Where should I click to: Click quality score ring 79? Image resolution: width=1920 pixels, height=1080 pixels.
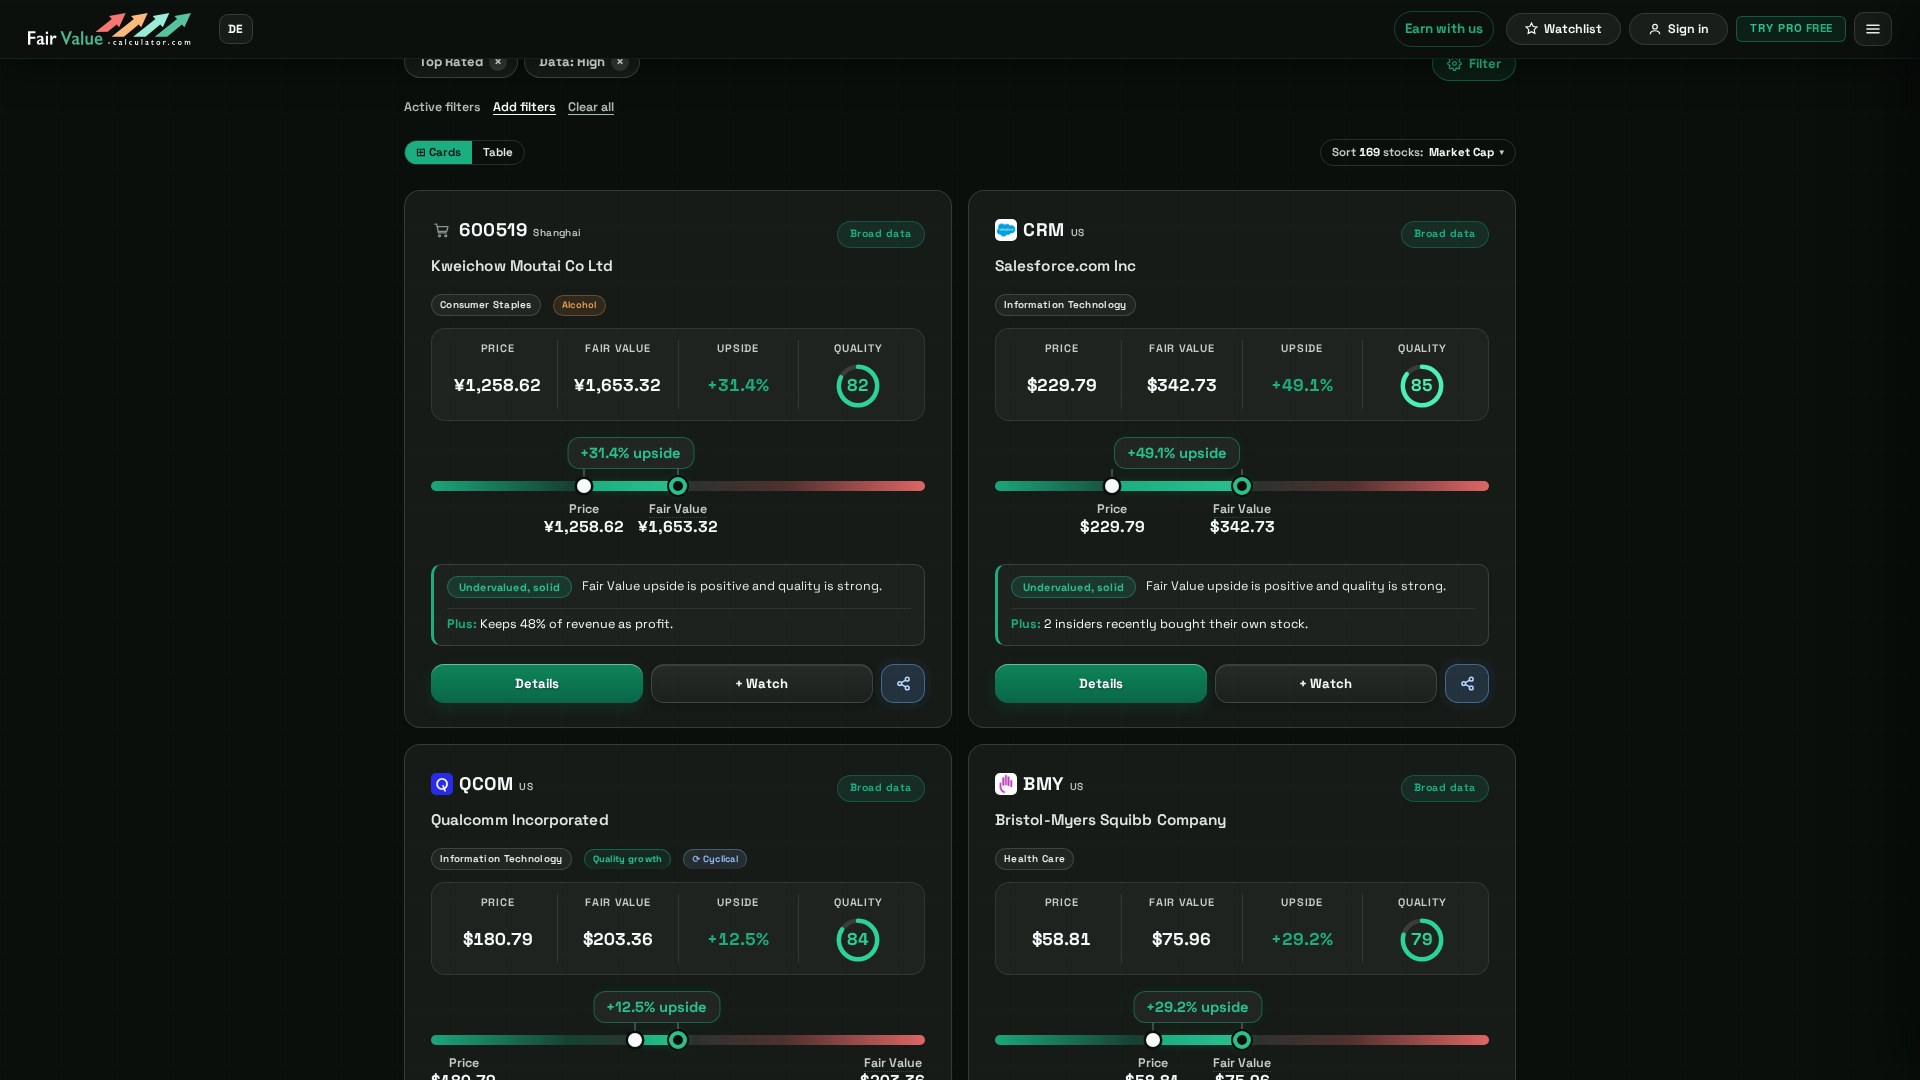[1422, 940]
